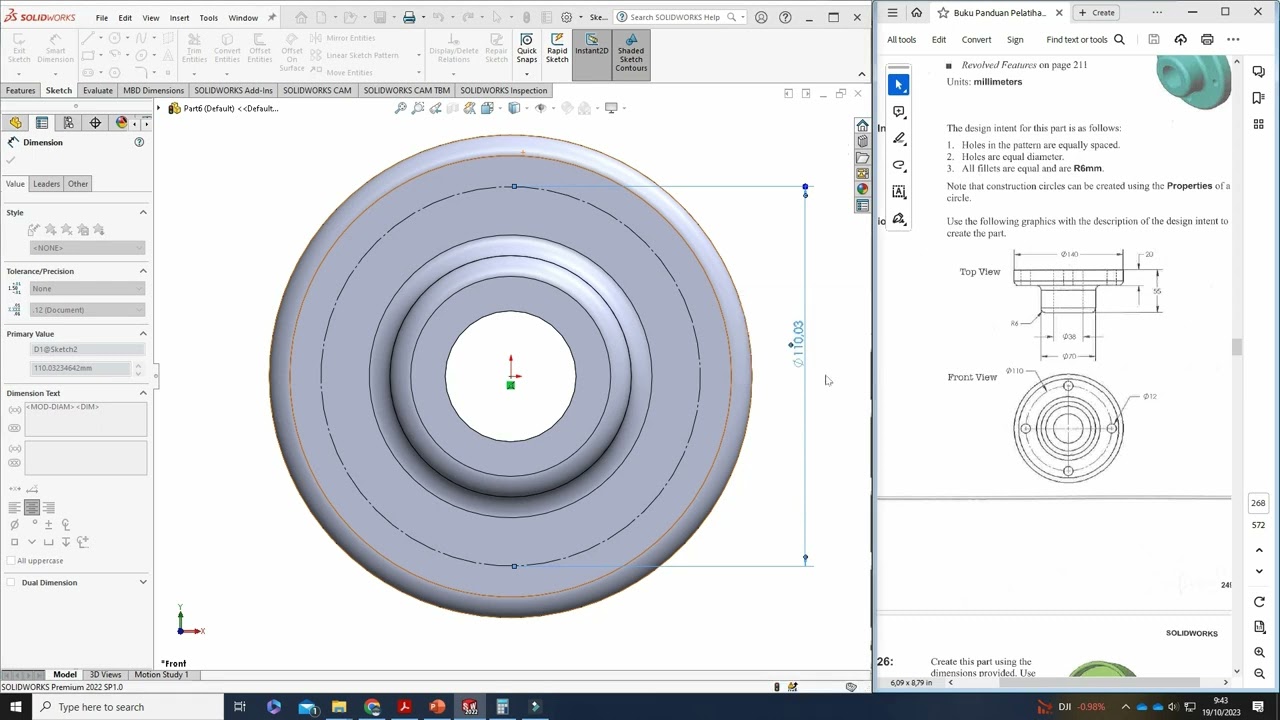Select Left Justify for dimension text

[x=15, y=508]
